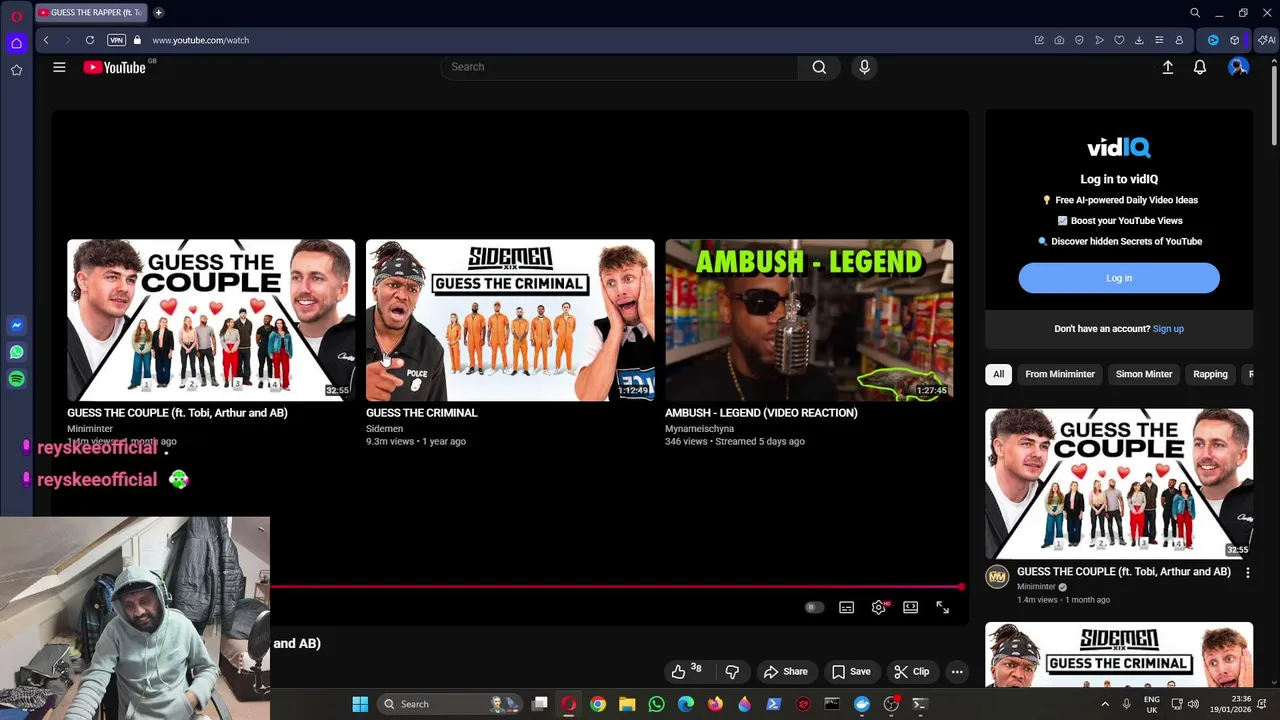Switch player to theater mode
This screenshot has width=1280, height=720.
[x=910, y=607]
